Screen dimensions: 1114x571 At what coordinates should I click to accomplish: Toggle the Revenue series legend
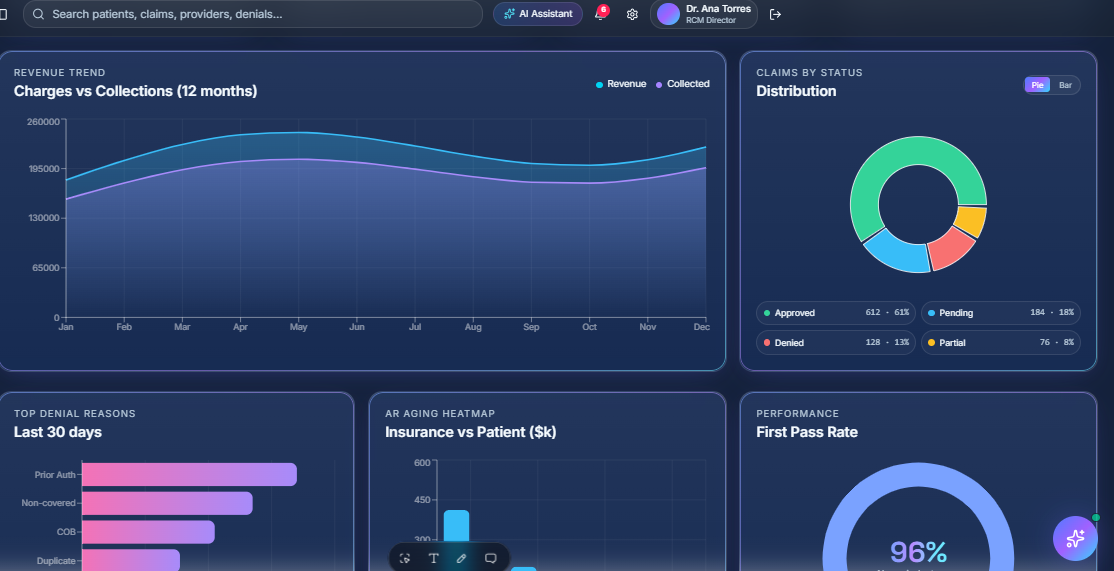(621, 84)
